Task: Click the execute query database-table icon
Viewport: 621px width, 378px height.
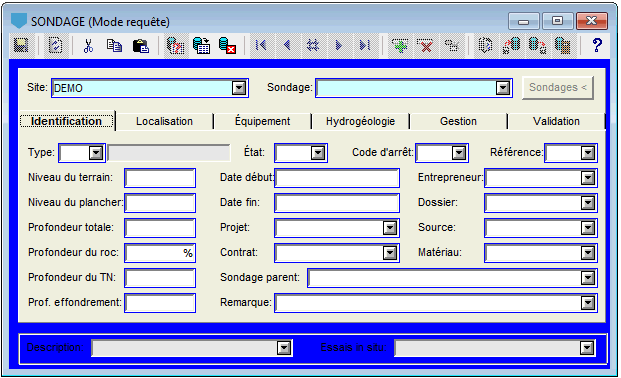Action: (x=202, y=46)
